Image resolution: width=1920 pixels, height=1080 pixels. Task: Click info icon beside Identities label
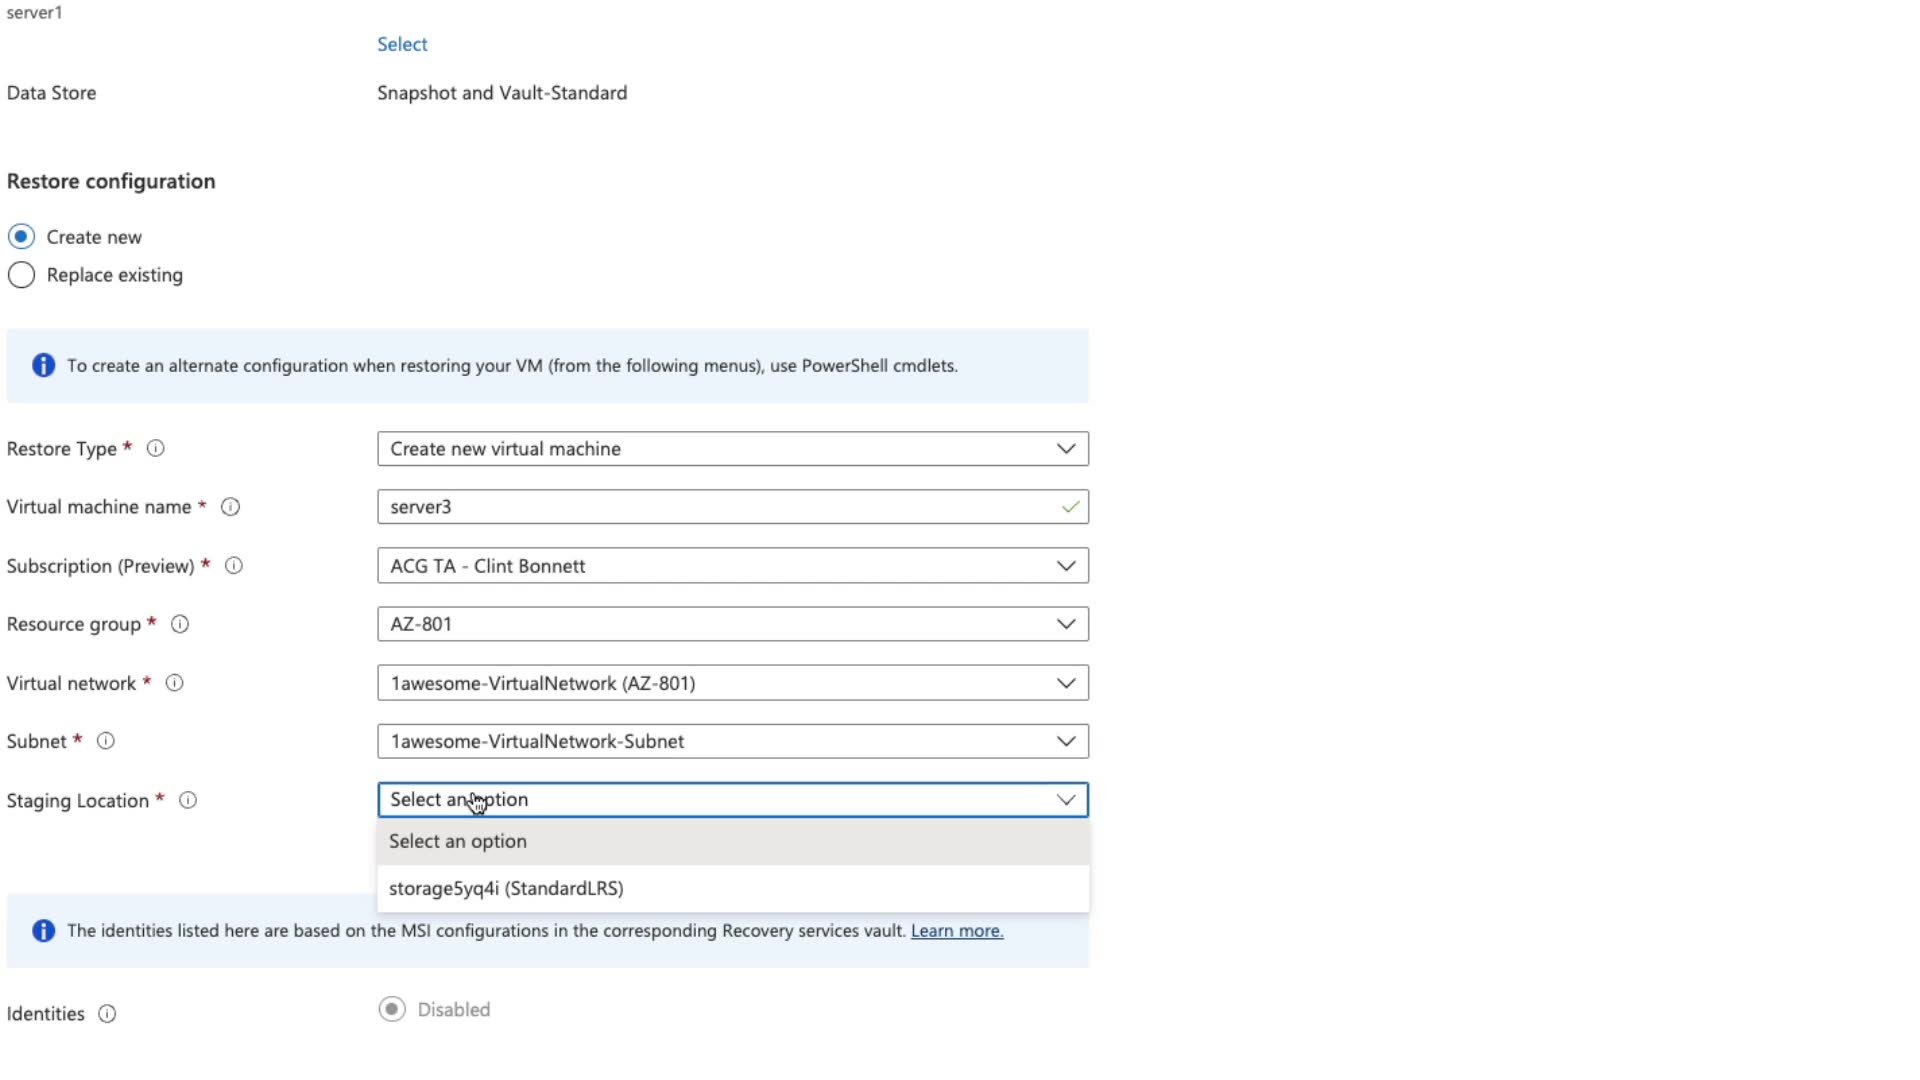pyautogui.click(x=107, y=1014)
